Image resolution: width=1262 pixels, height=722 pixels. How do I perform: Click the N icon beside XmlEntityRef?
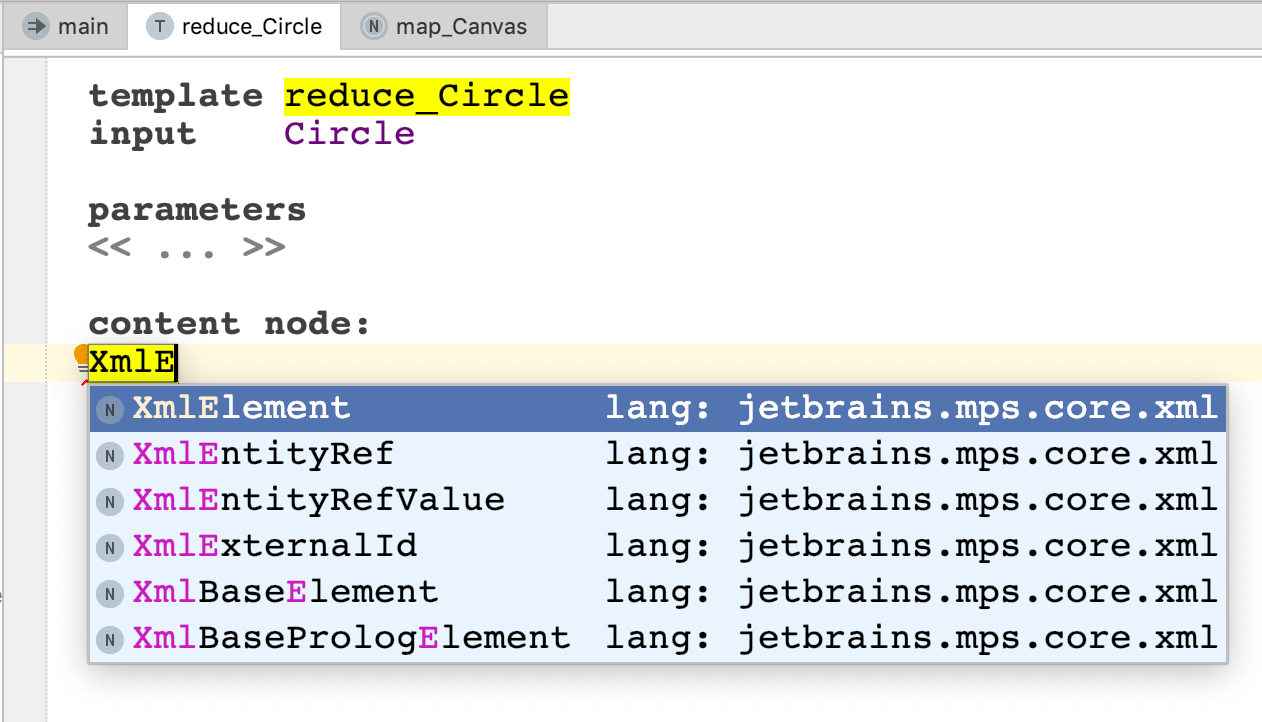click(110, 455)
